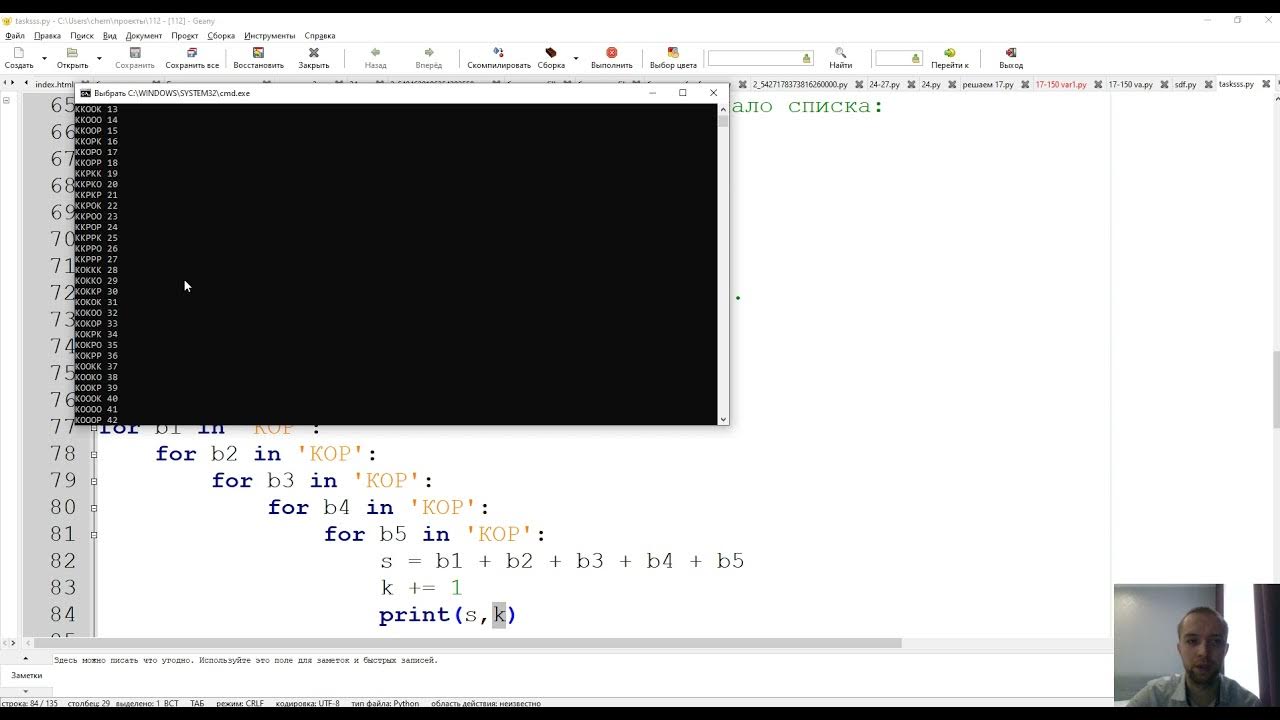Collapse the fold at line 79

94,481
